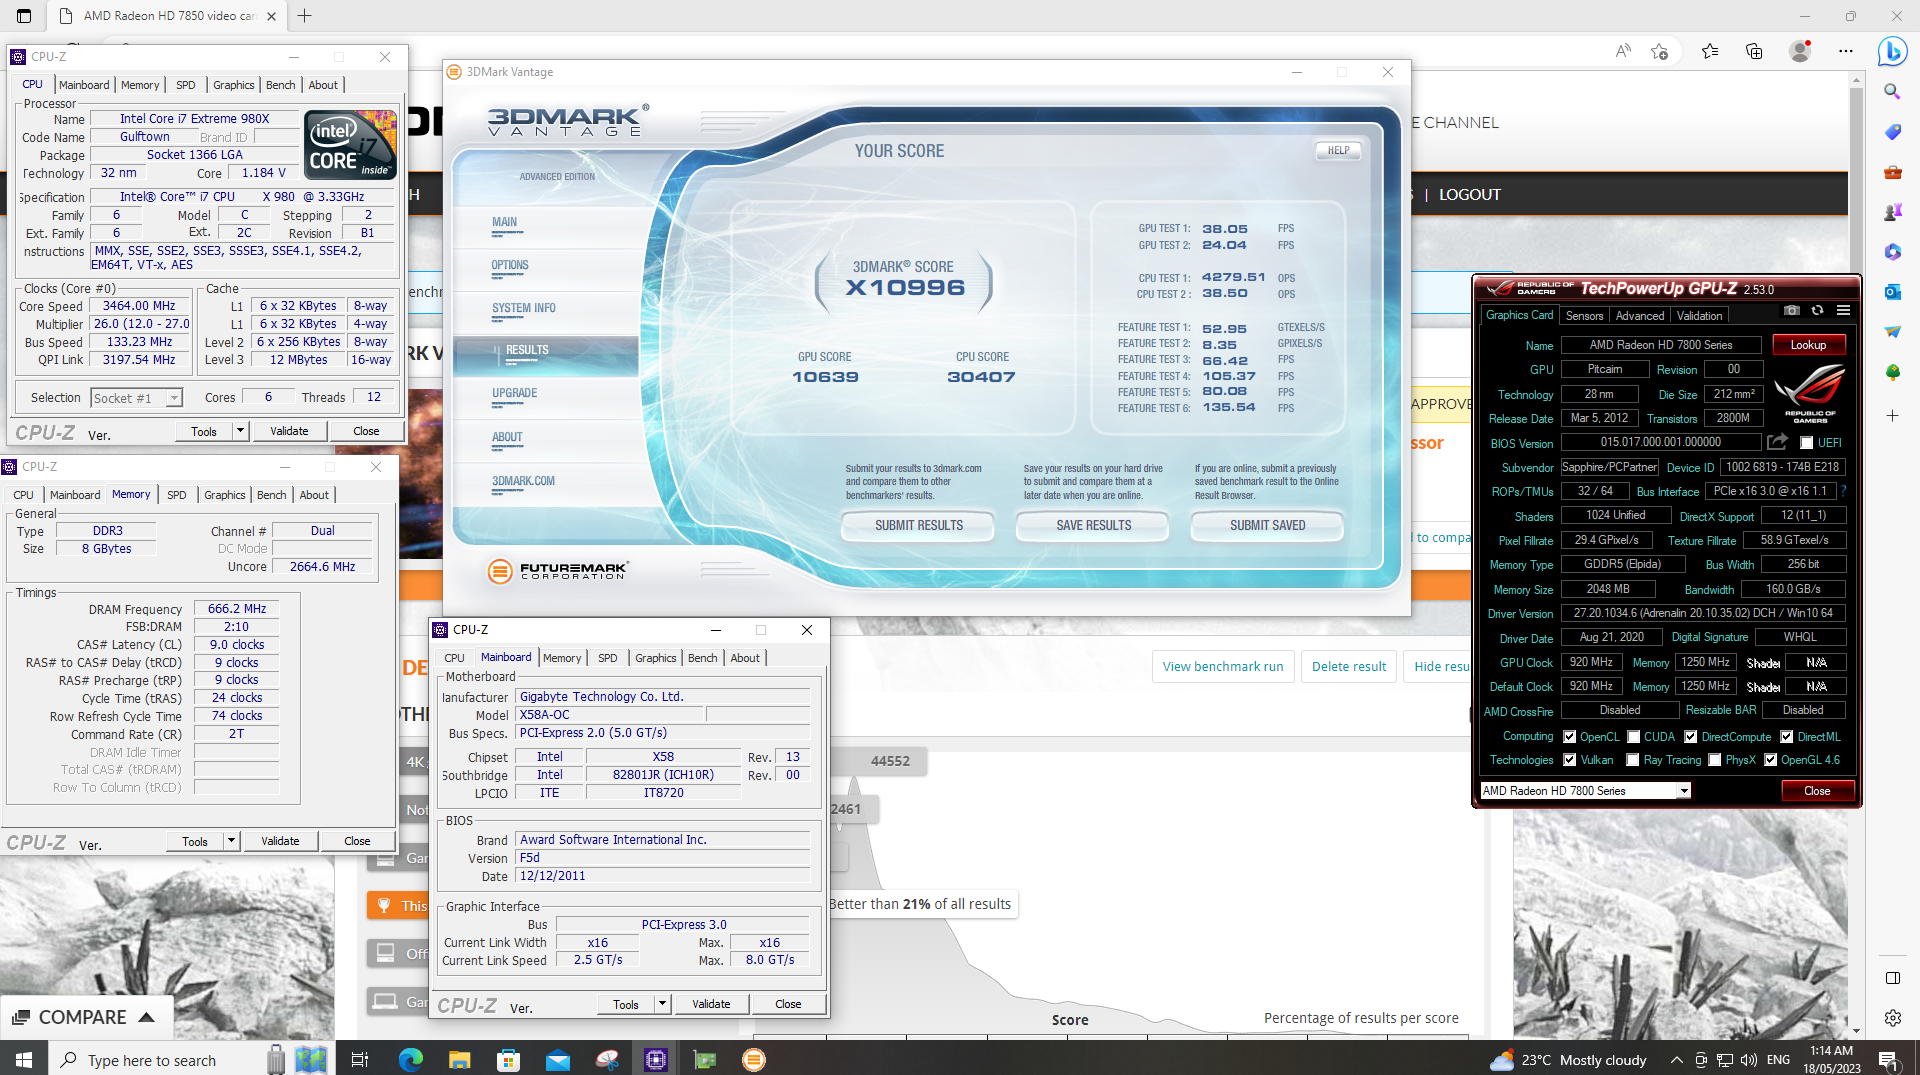Screen dimensions: 1920x1075
Task: Open the Edge Favorites list icon
Action: pos(1709,51)
